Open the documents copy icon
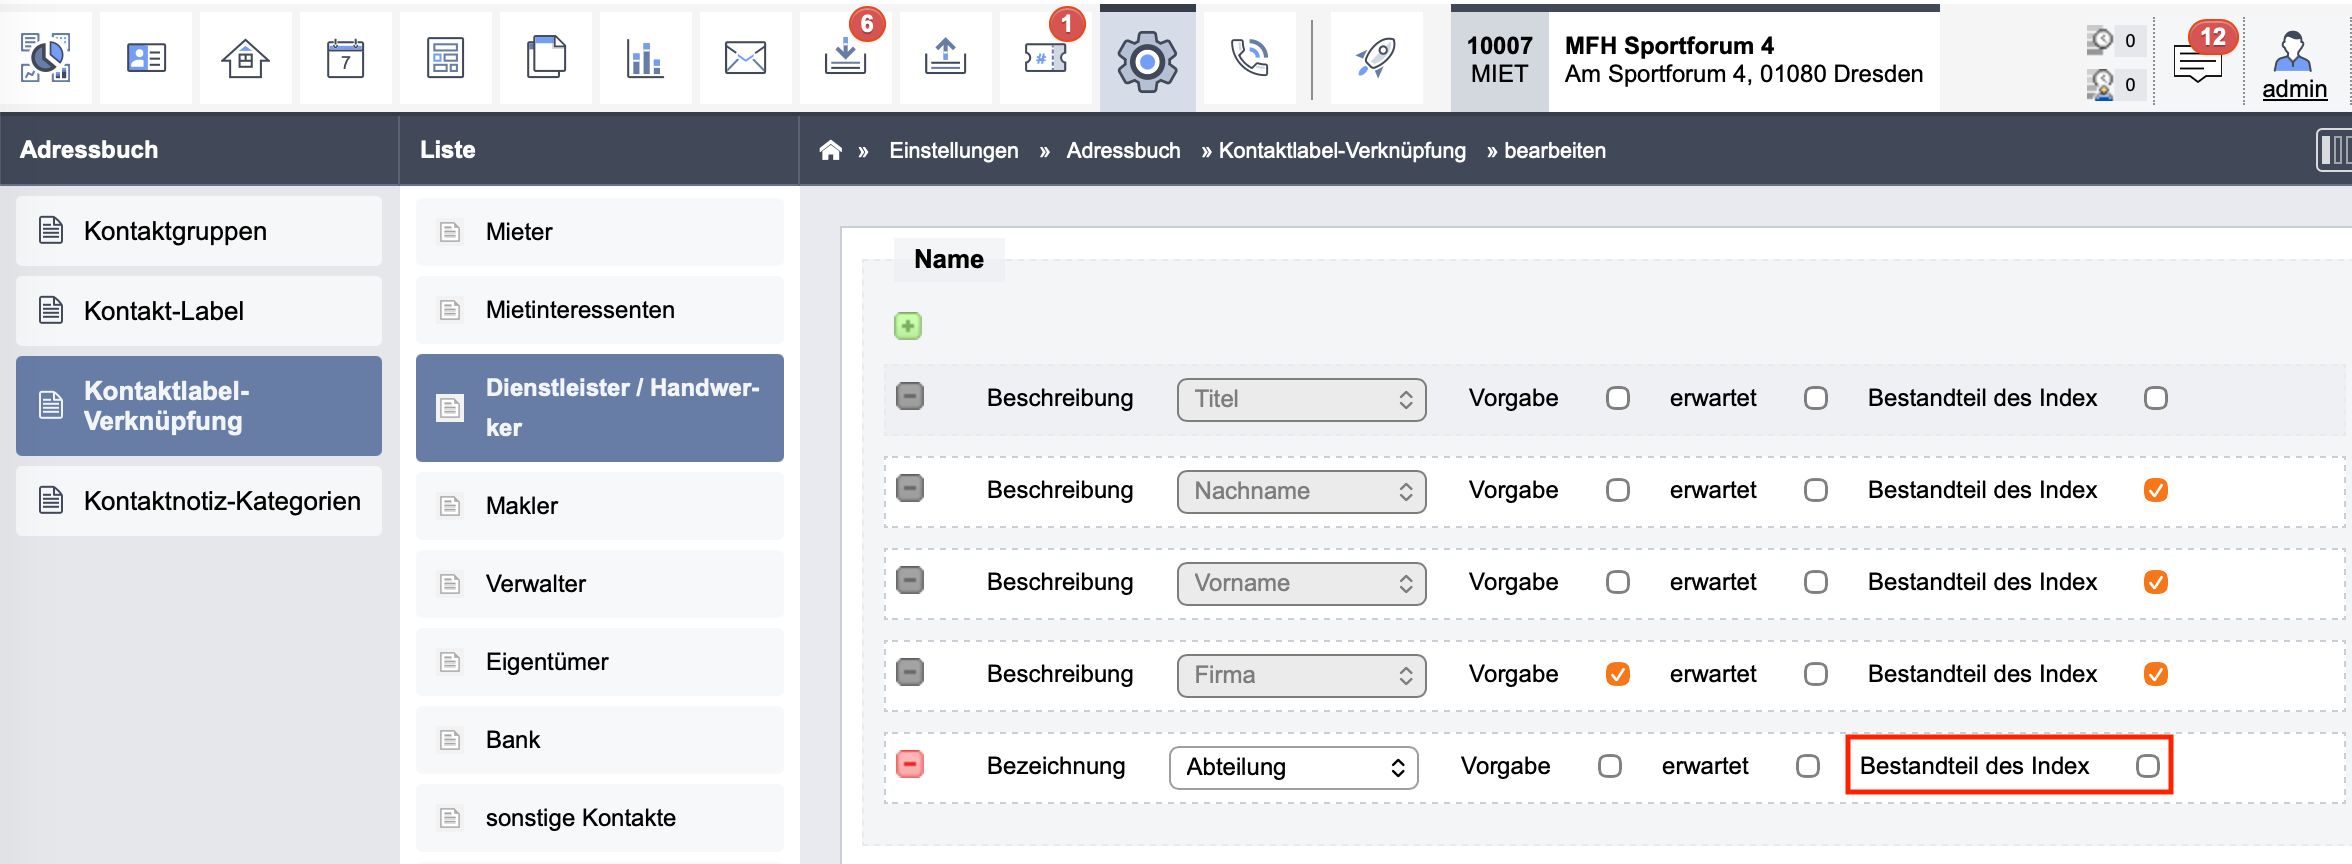2352x864 pixels. (545, 58)
